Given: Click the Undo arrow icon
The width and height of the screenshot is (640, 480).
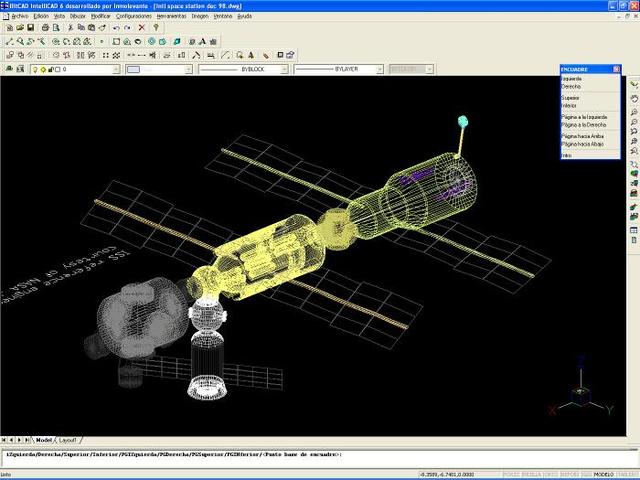Looking at the screenshot, I should [x=116, y=28].
